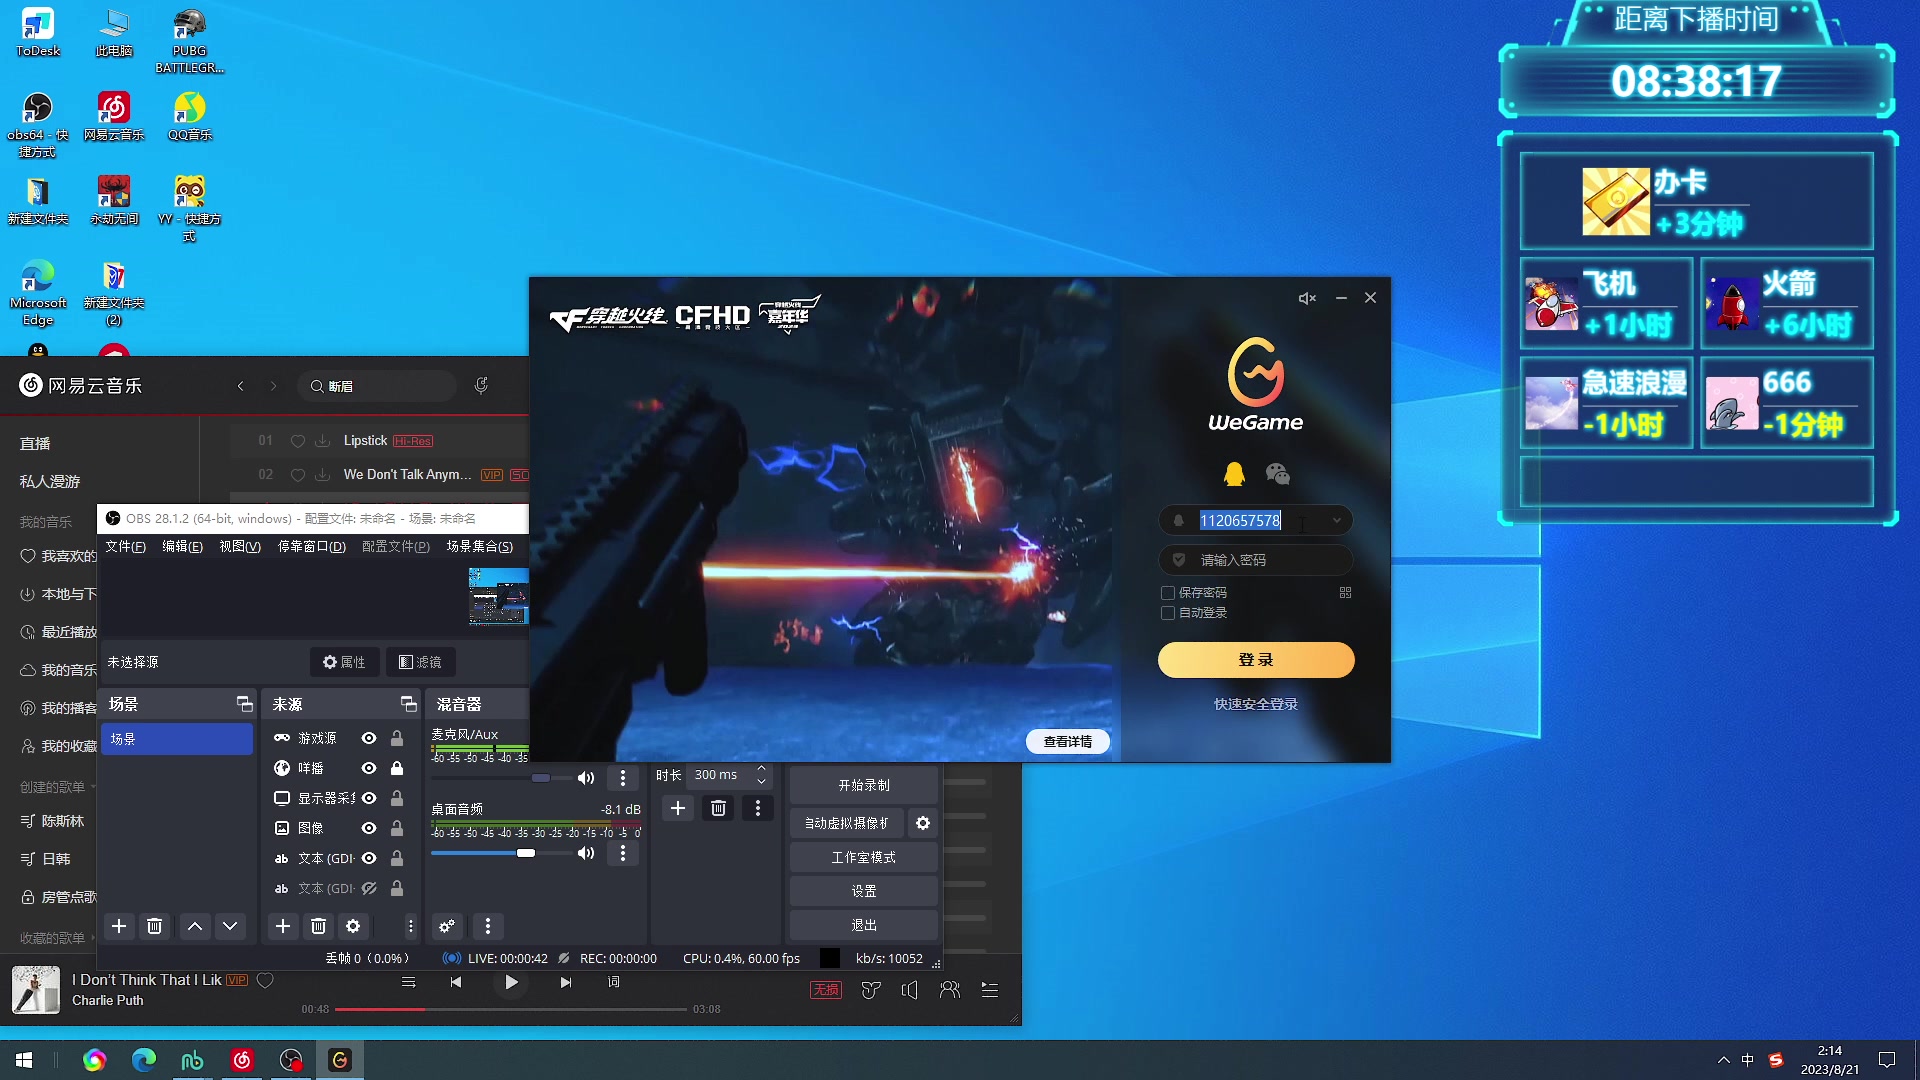The width and height of the screenshot is (1920, 1080).
Task: Like the current song heart icon
Action: click(x=265, y=980)
